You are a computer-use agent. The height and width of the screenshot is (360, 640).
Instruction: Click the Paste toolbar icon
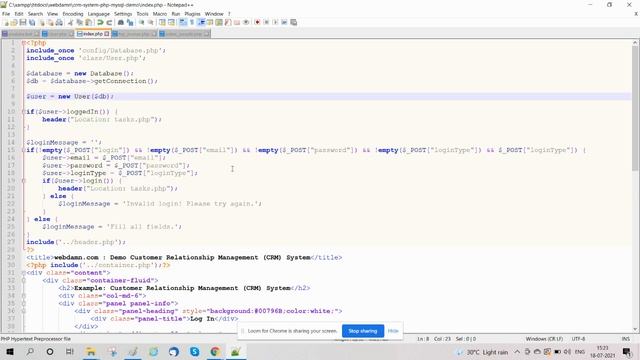pyautogui.click(x=88, y=22)
